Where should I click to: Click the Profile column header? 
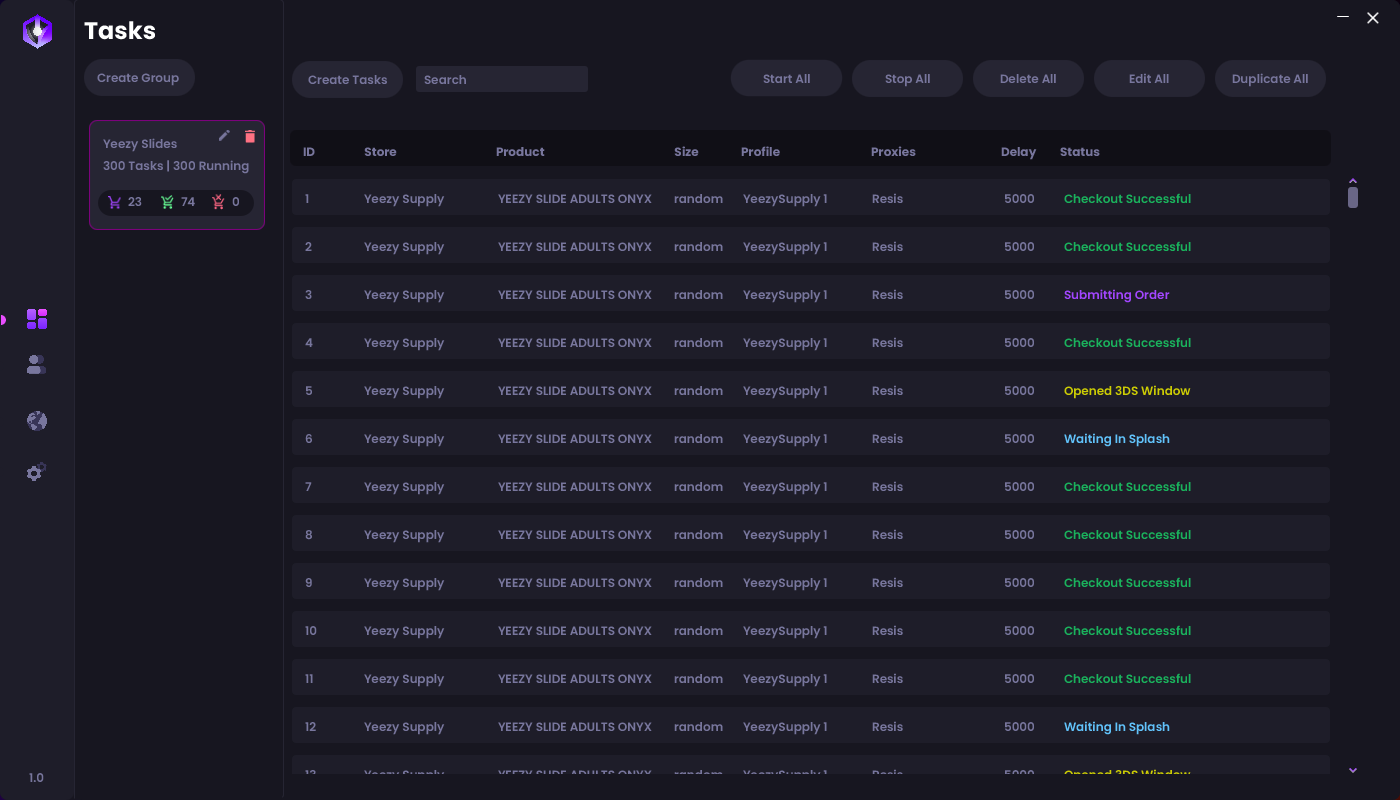[x=760, y=152]
